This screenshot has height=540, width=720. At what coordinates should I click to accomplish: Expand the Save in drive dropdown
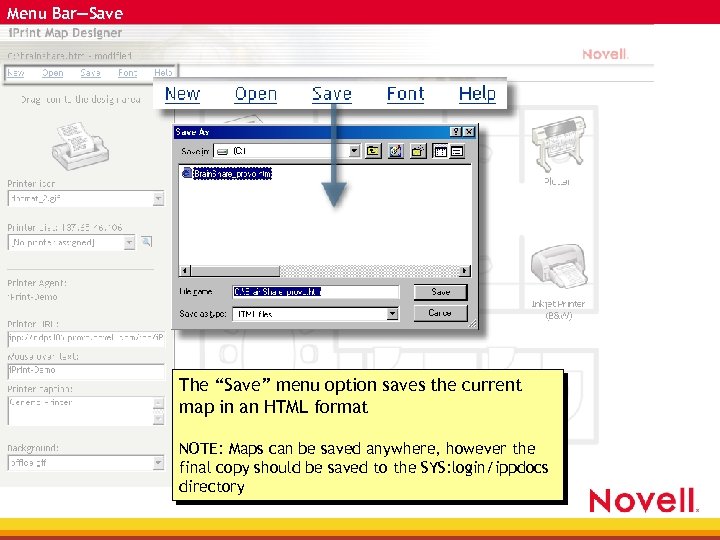[x=354, y=151]
